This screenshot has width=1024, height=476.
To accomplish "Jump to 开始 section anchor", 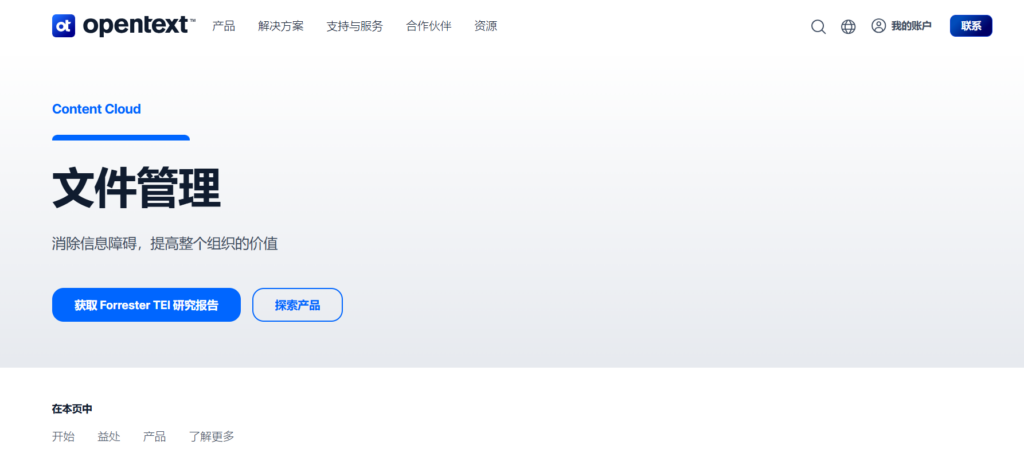I will [x=63, y=437].
